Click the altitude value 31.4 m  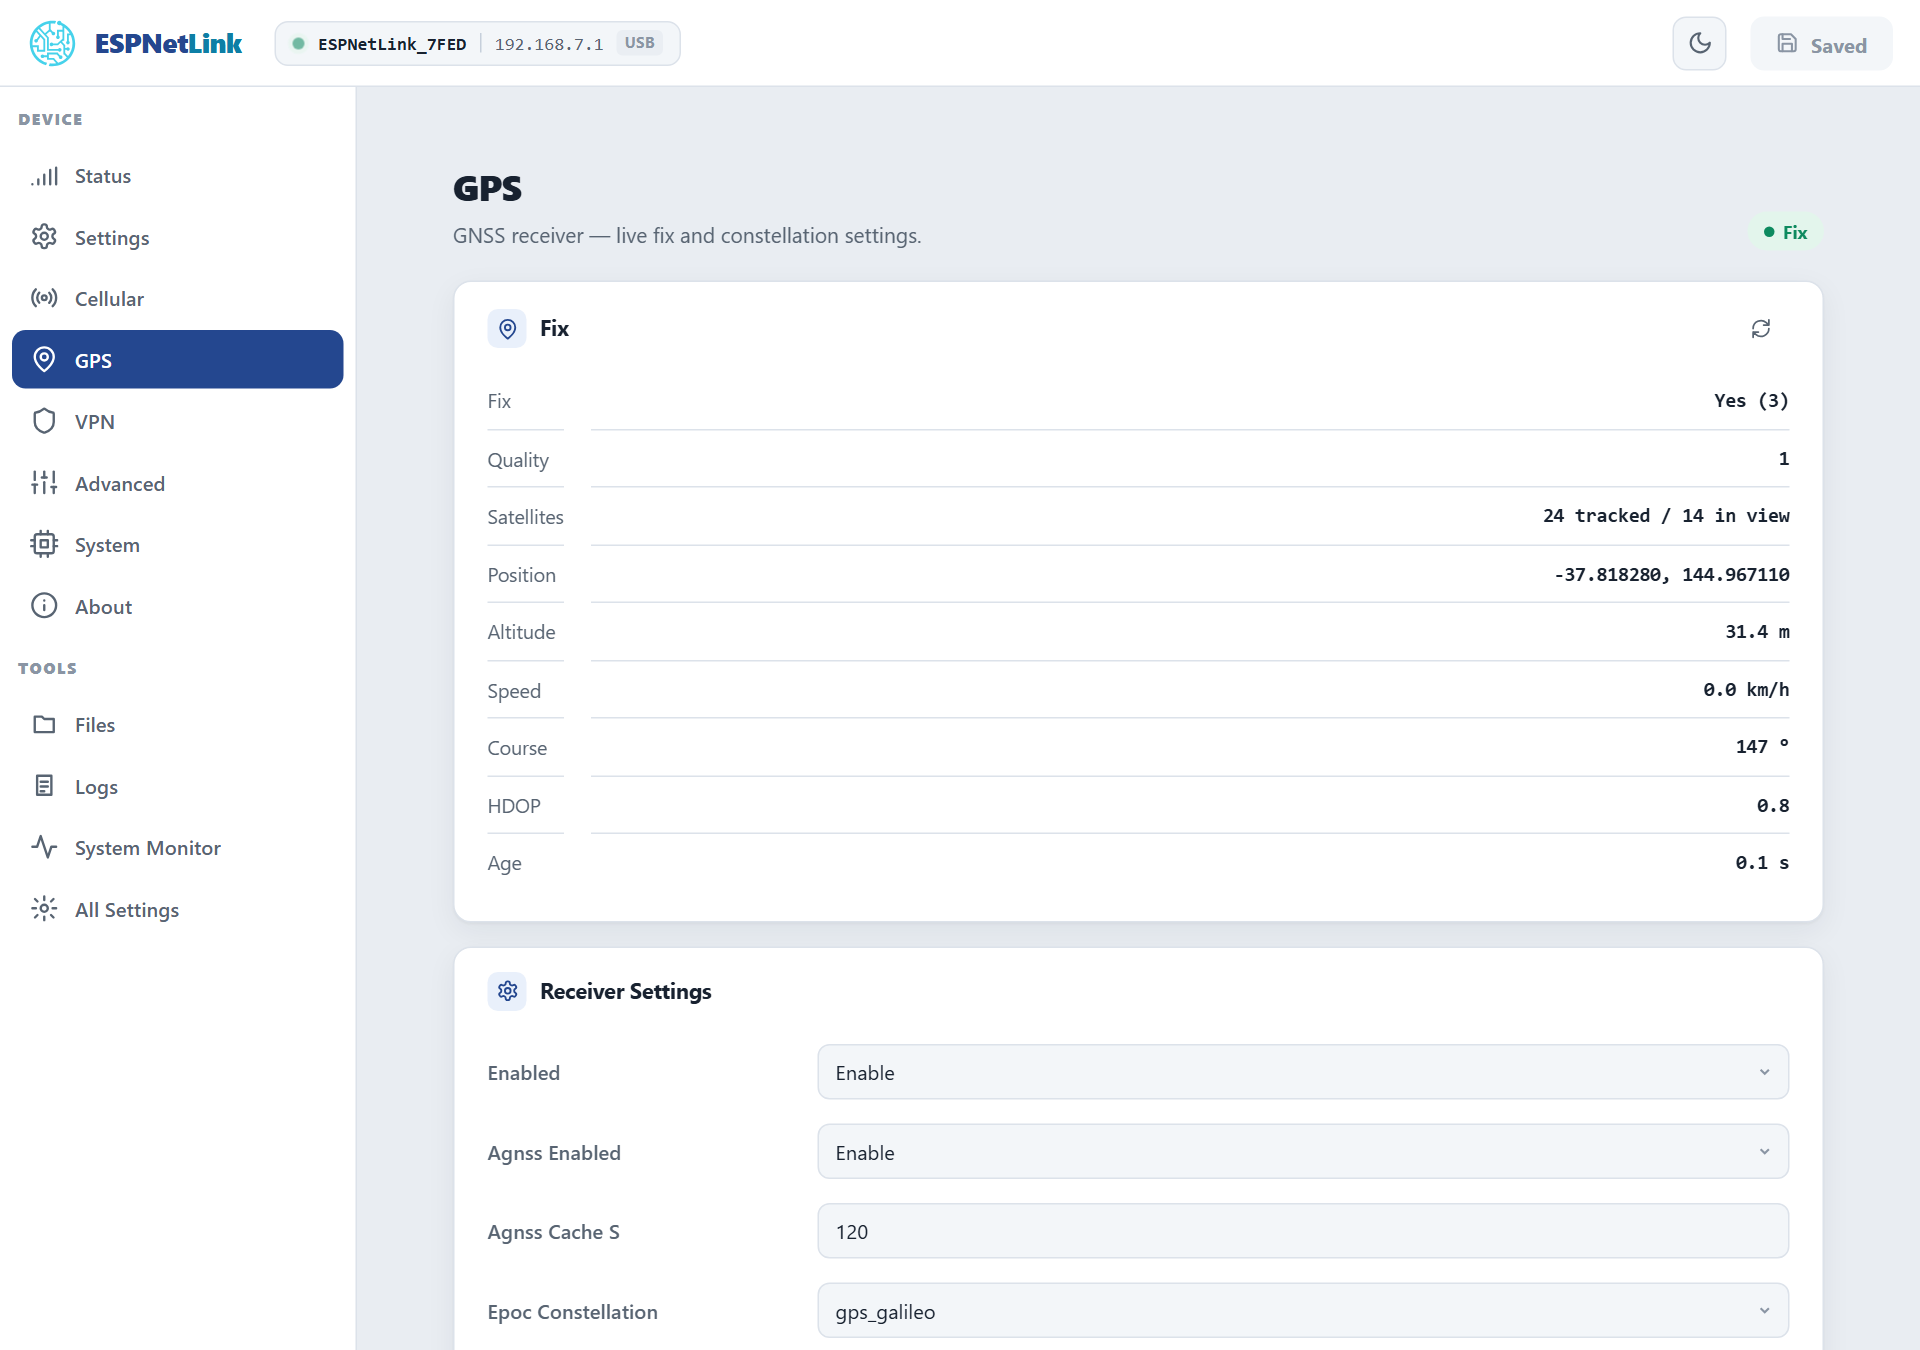1757,632
